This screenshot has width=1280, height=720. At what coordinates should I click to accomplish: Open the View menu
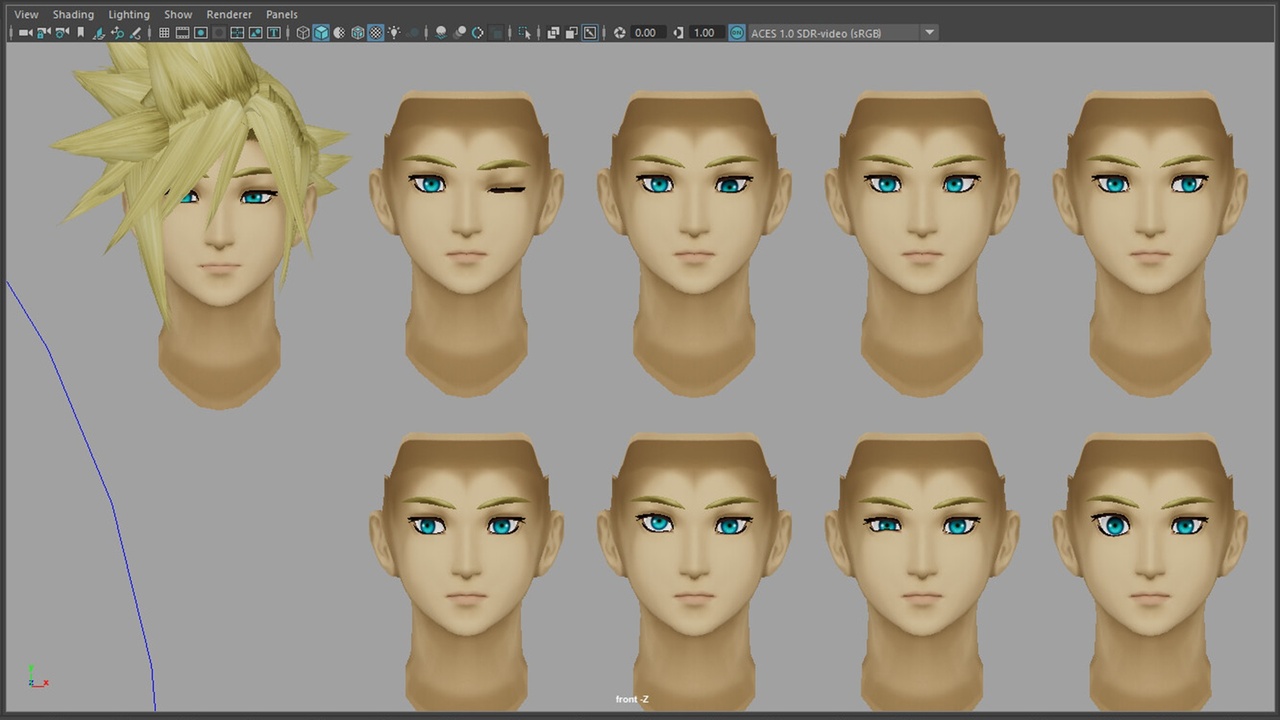(x=26, y=15)
